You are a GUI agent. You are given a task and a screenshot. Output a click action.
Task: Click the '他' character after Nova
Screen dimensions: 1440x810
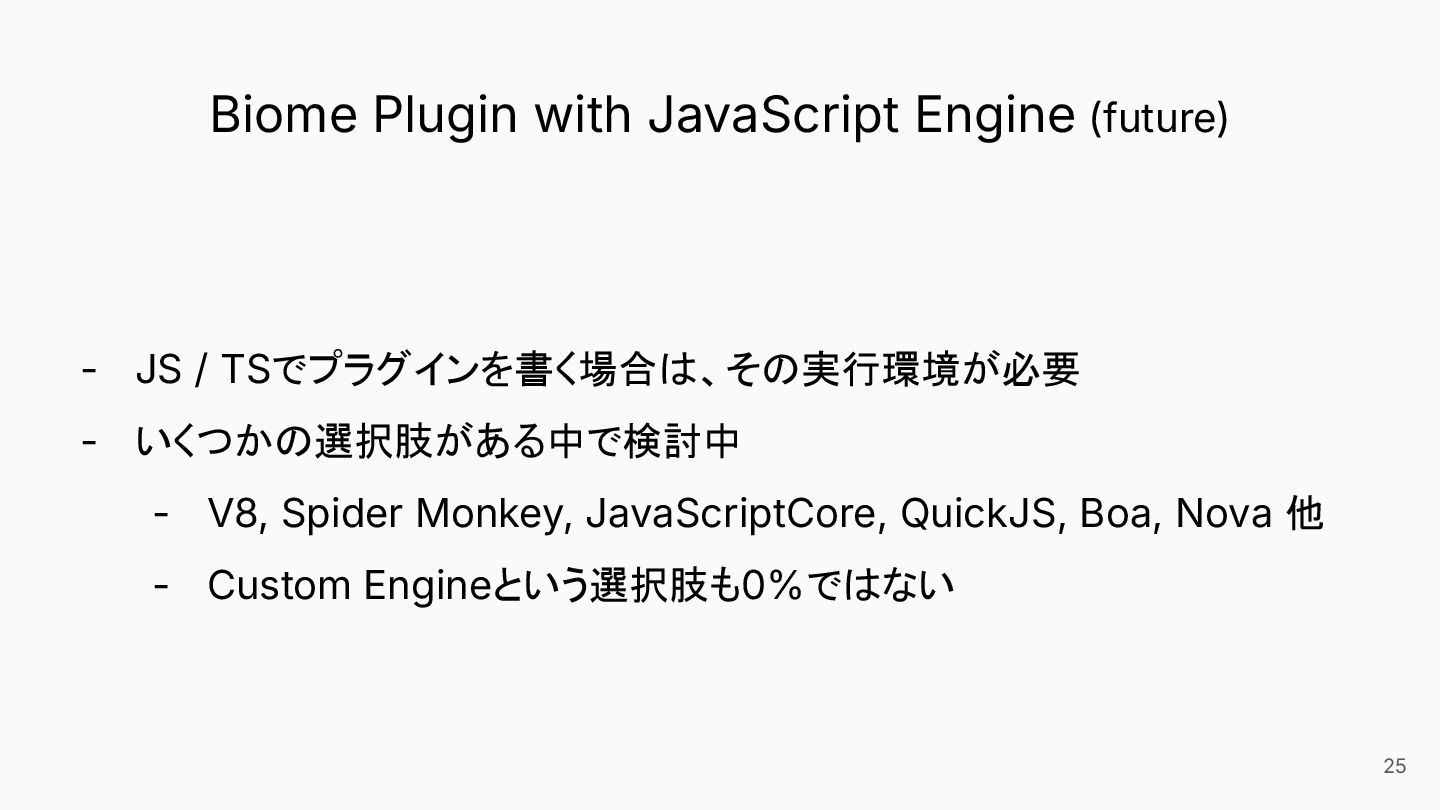[1305, 514]
